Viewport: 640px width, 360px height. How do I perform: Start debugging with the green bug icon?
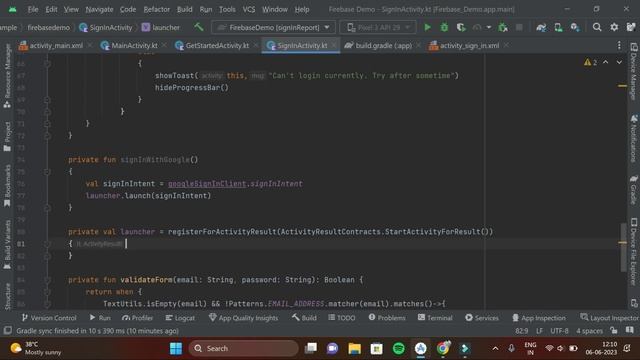[x=444, y=27]
